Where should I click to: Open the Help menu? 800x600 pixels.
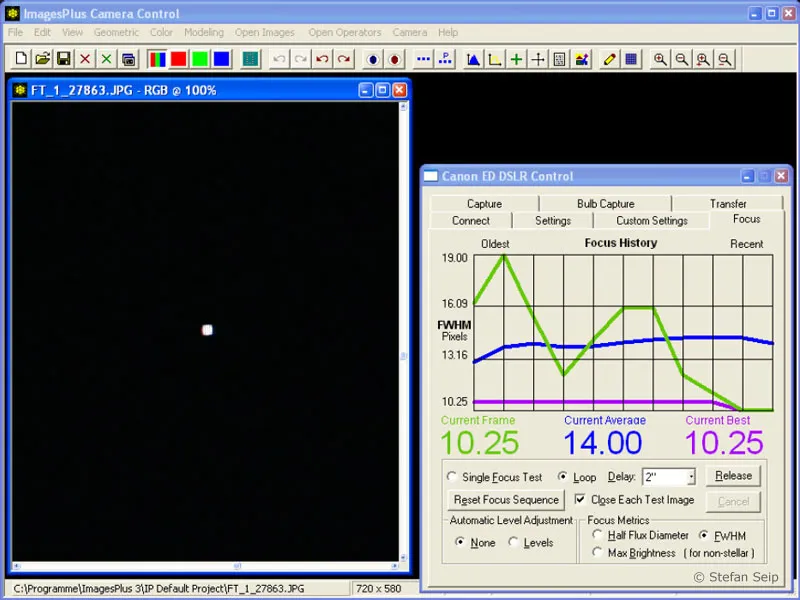tap(448, 32)
